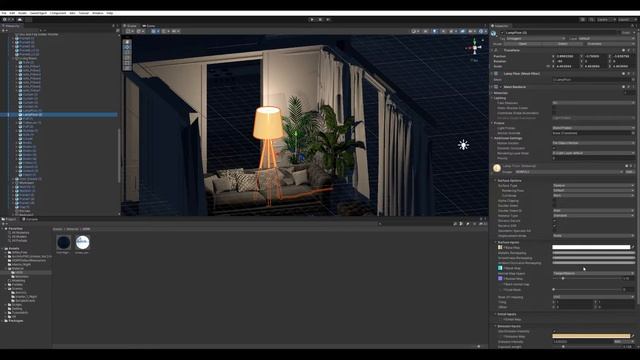This screenshot has height=360, width=640.
Task: Click the white Base Map color swatch
Action: [x=591, y=247]
